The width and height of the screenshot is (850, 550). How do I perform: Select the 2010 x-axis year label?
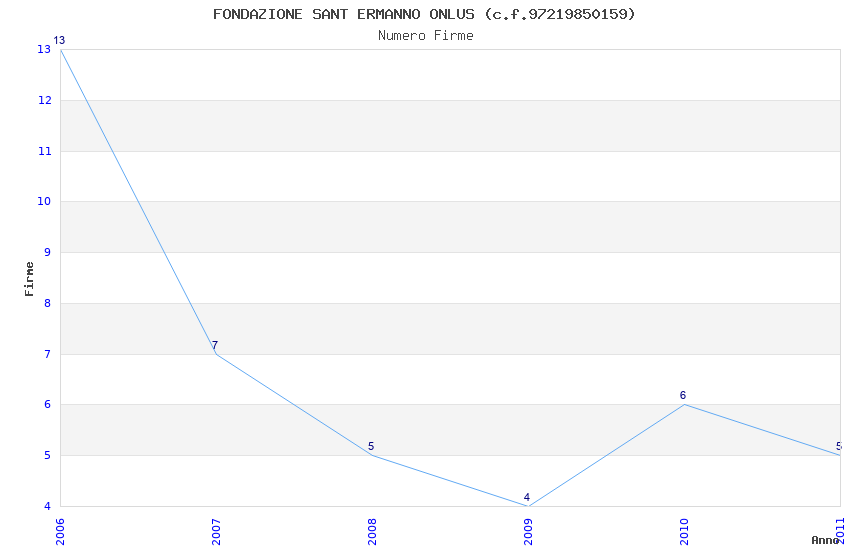click(x=684, y=531)
